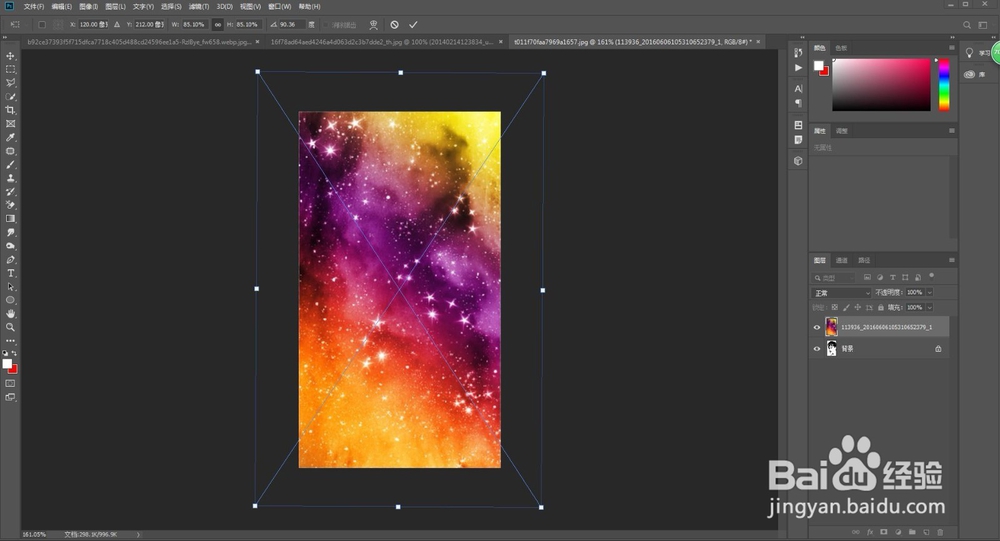Open the Properties panel flyout menu
This screenshot has width=1000, height=541.
[952, 131]
